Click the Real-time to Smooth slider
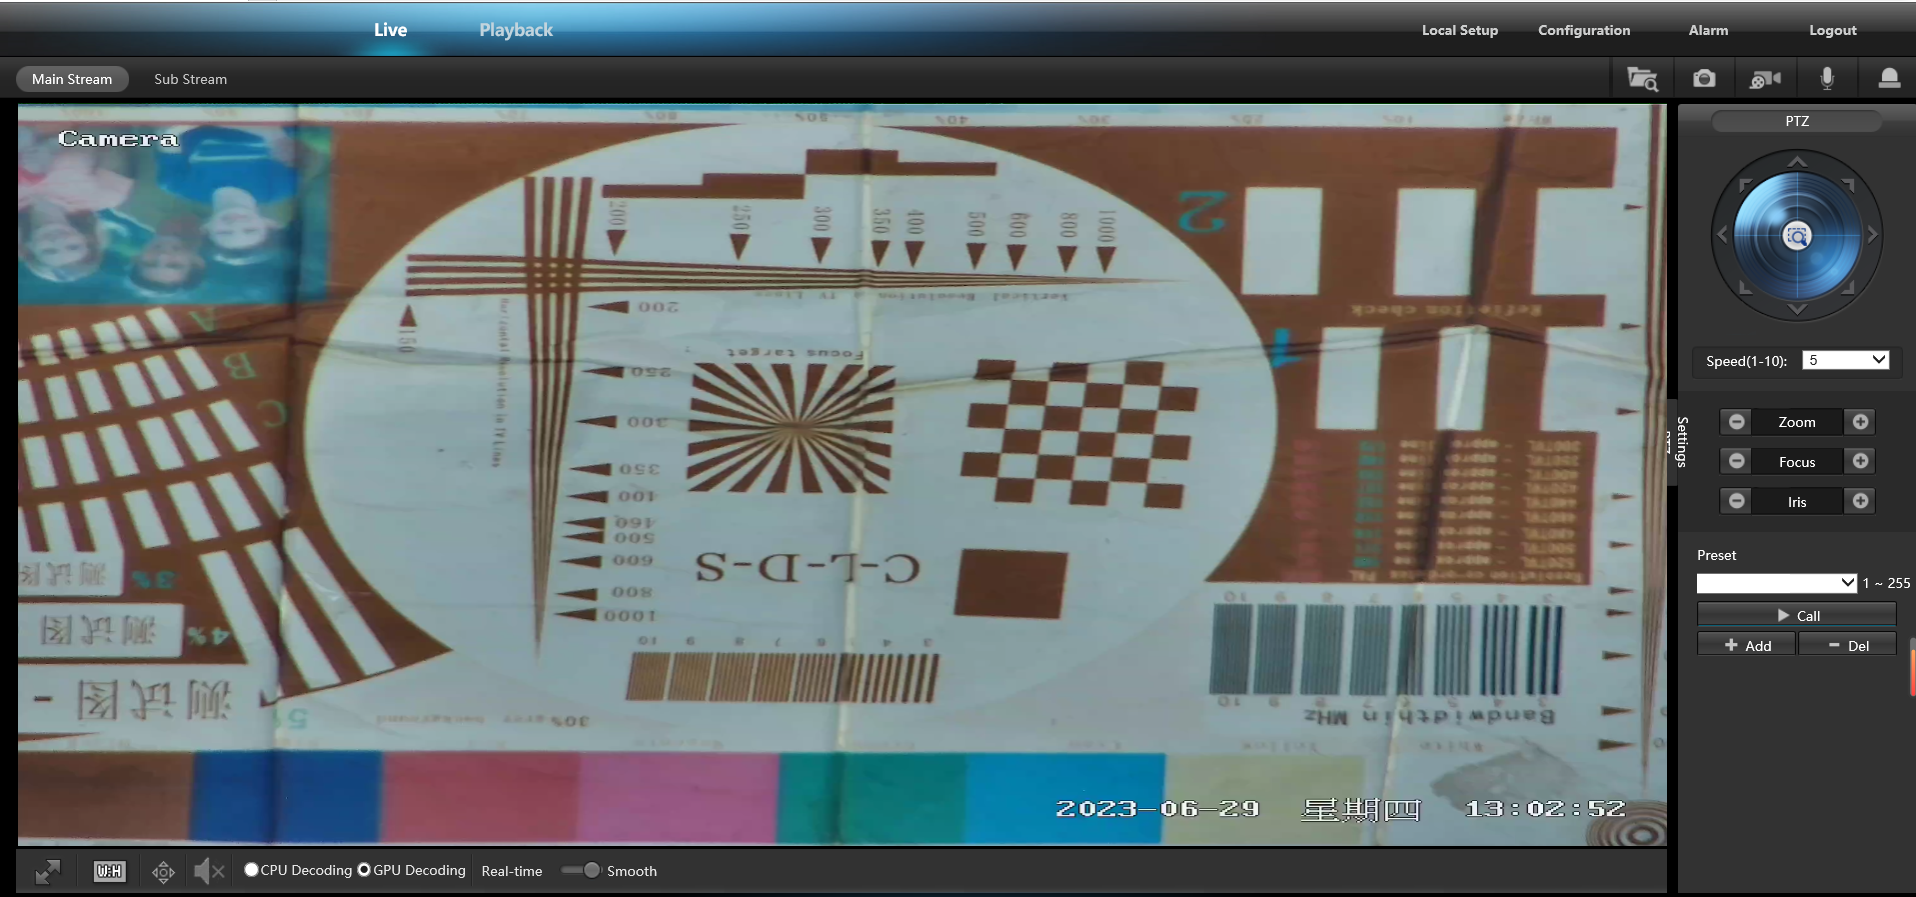 click(x=580, y=870)
